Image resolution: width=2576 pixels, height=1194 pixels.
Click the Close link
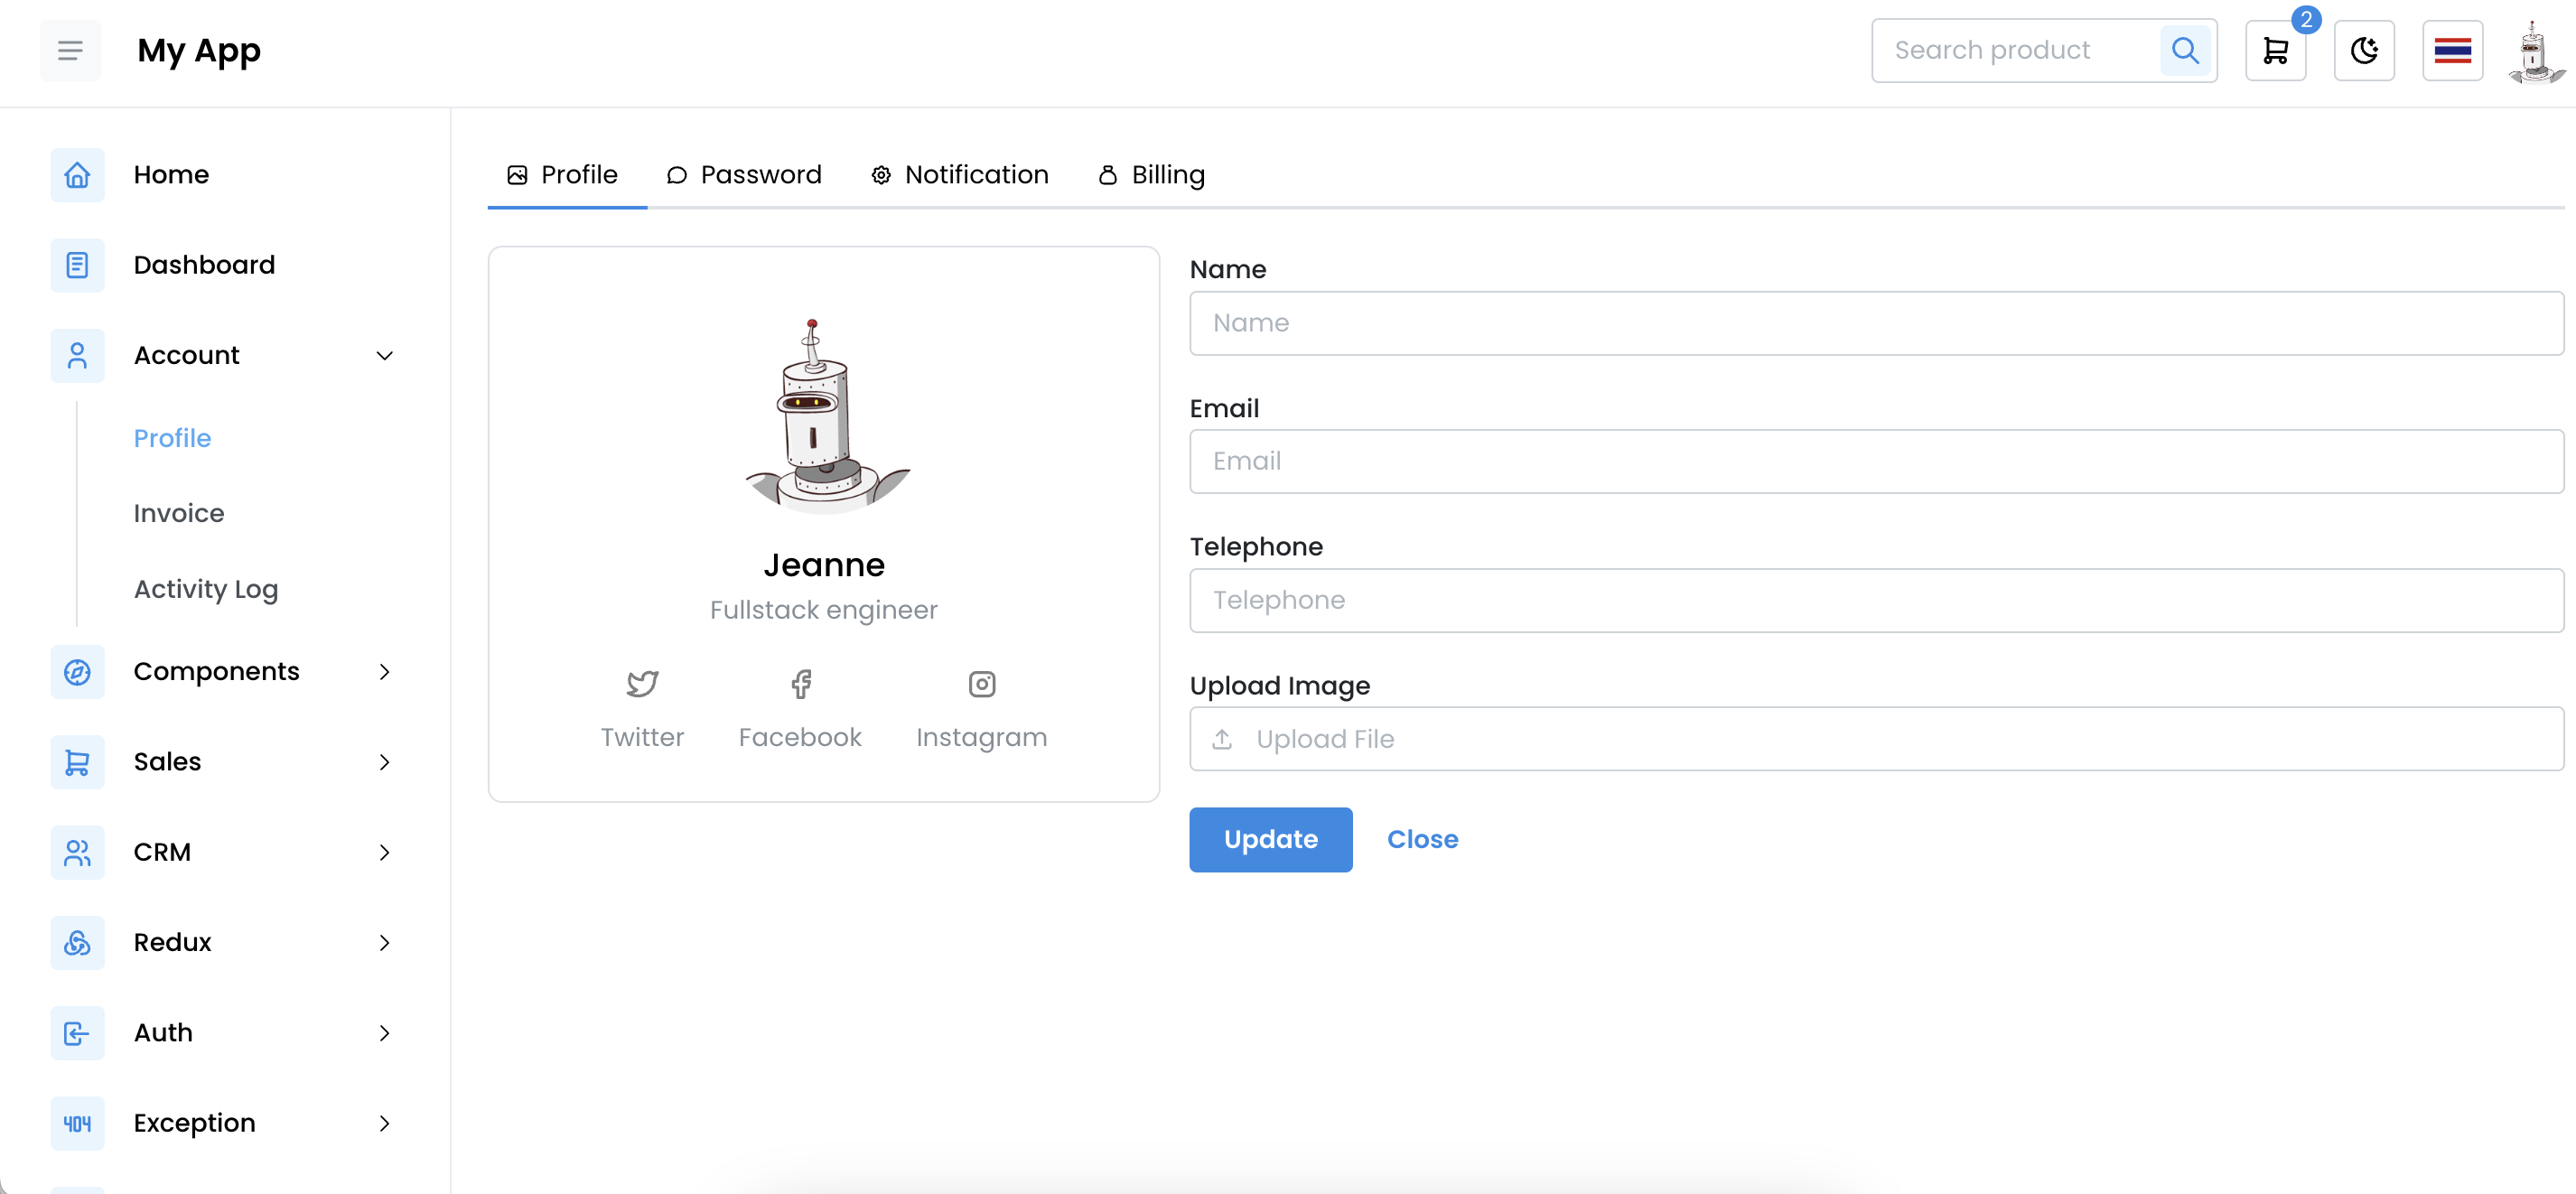click(1422, 839)
